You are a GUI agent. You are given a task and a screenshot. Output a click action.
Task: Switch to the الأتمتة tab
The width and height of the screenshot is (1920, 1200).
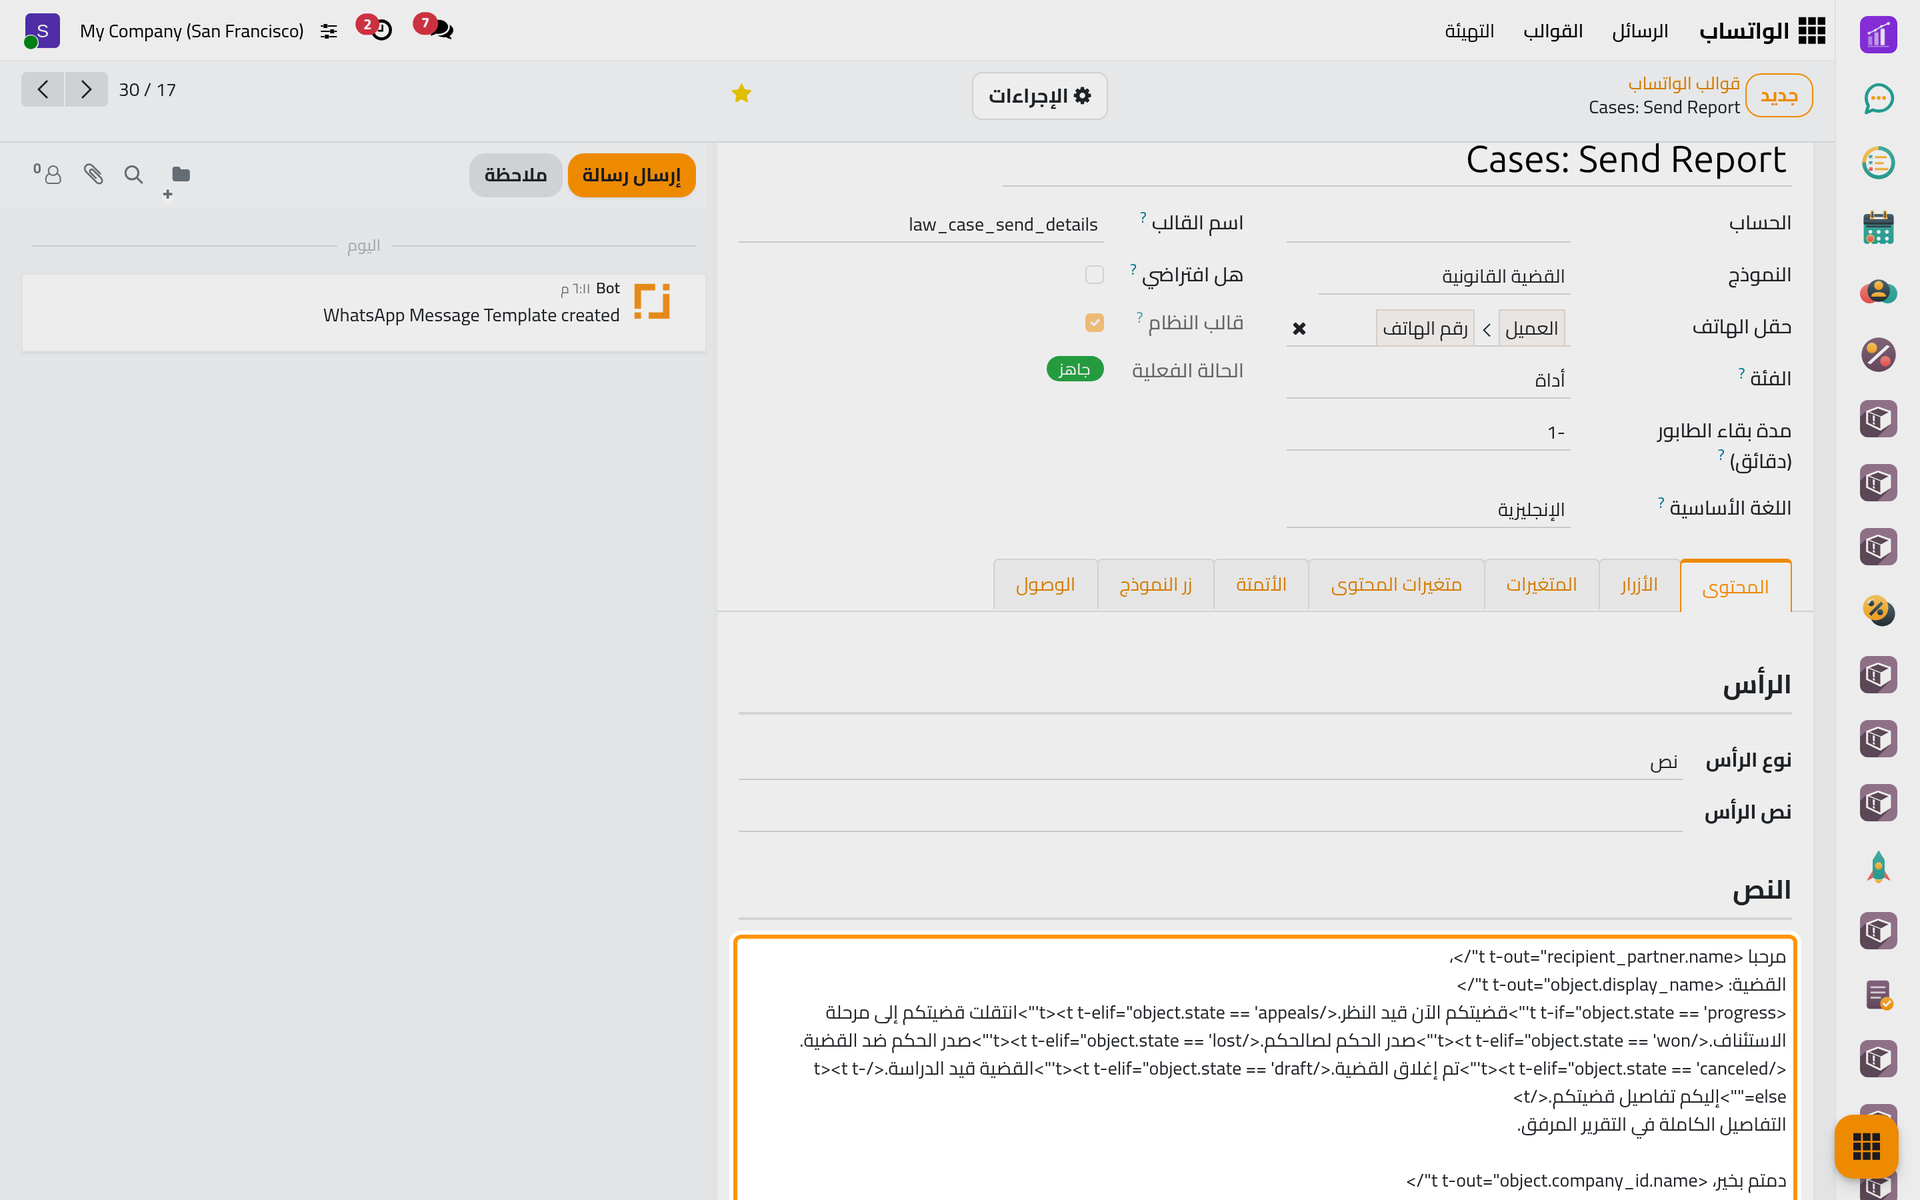(x=1261, y=585)
